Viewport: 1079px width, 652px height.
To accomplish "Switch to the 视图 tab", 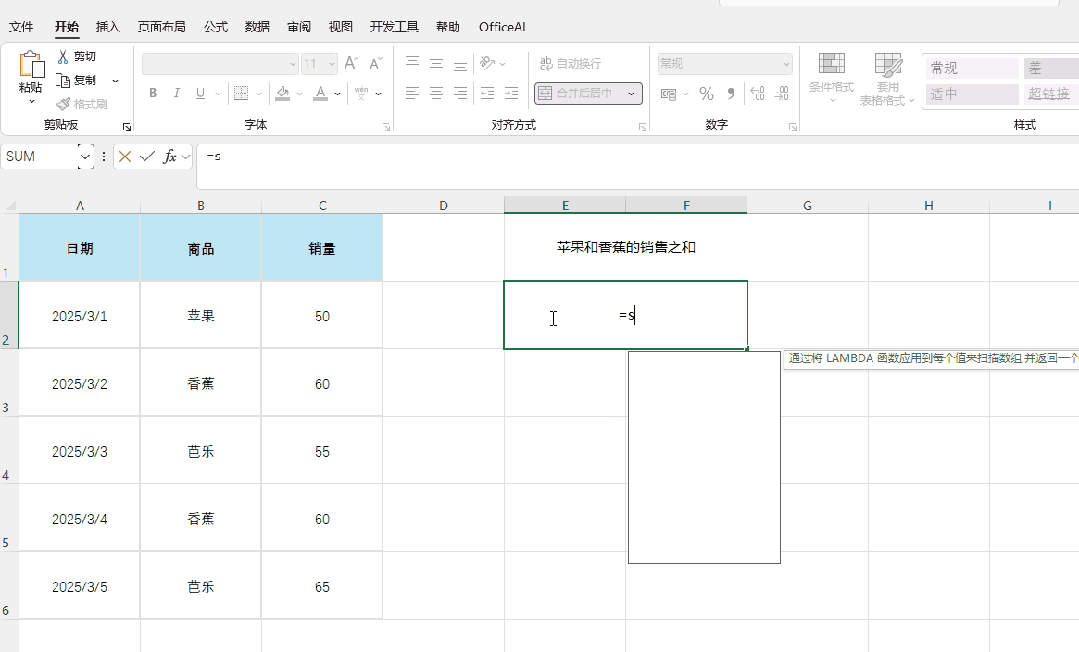I will (x=341, y=27).
